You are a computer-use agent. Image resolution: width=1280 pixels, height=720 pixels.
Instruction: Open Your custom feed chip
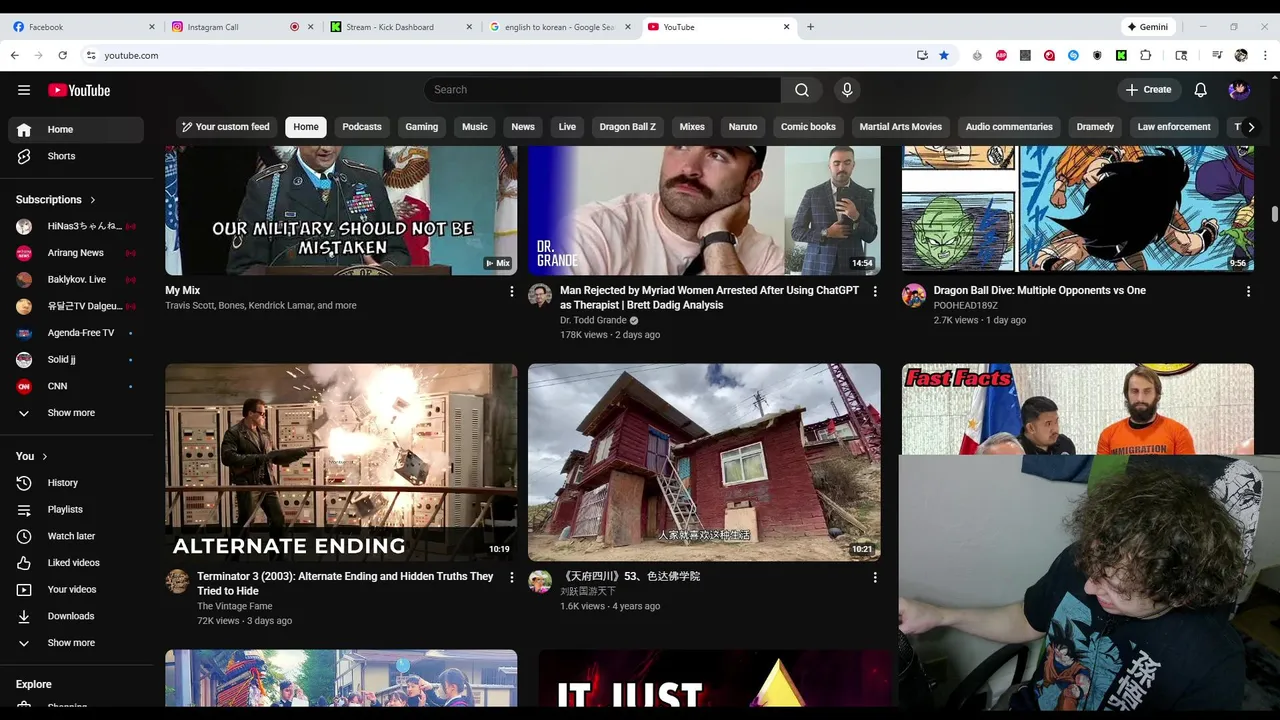pyautogui.click(x=225, y=127)
